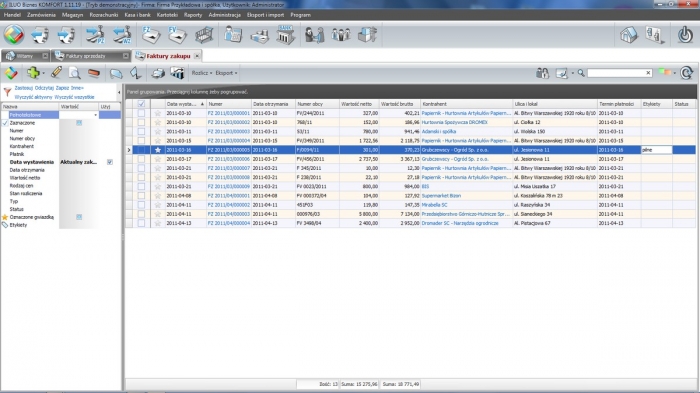Screen dimensions: 700x393
Task: Open the Handel menu
Action: [x=12, y=15]
